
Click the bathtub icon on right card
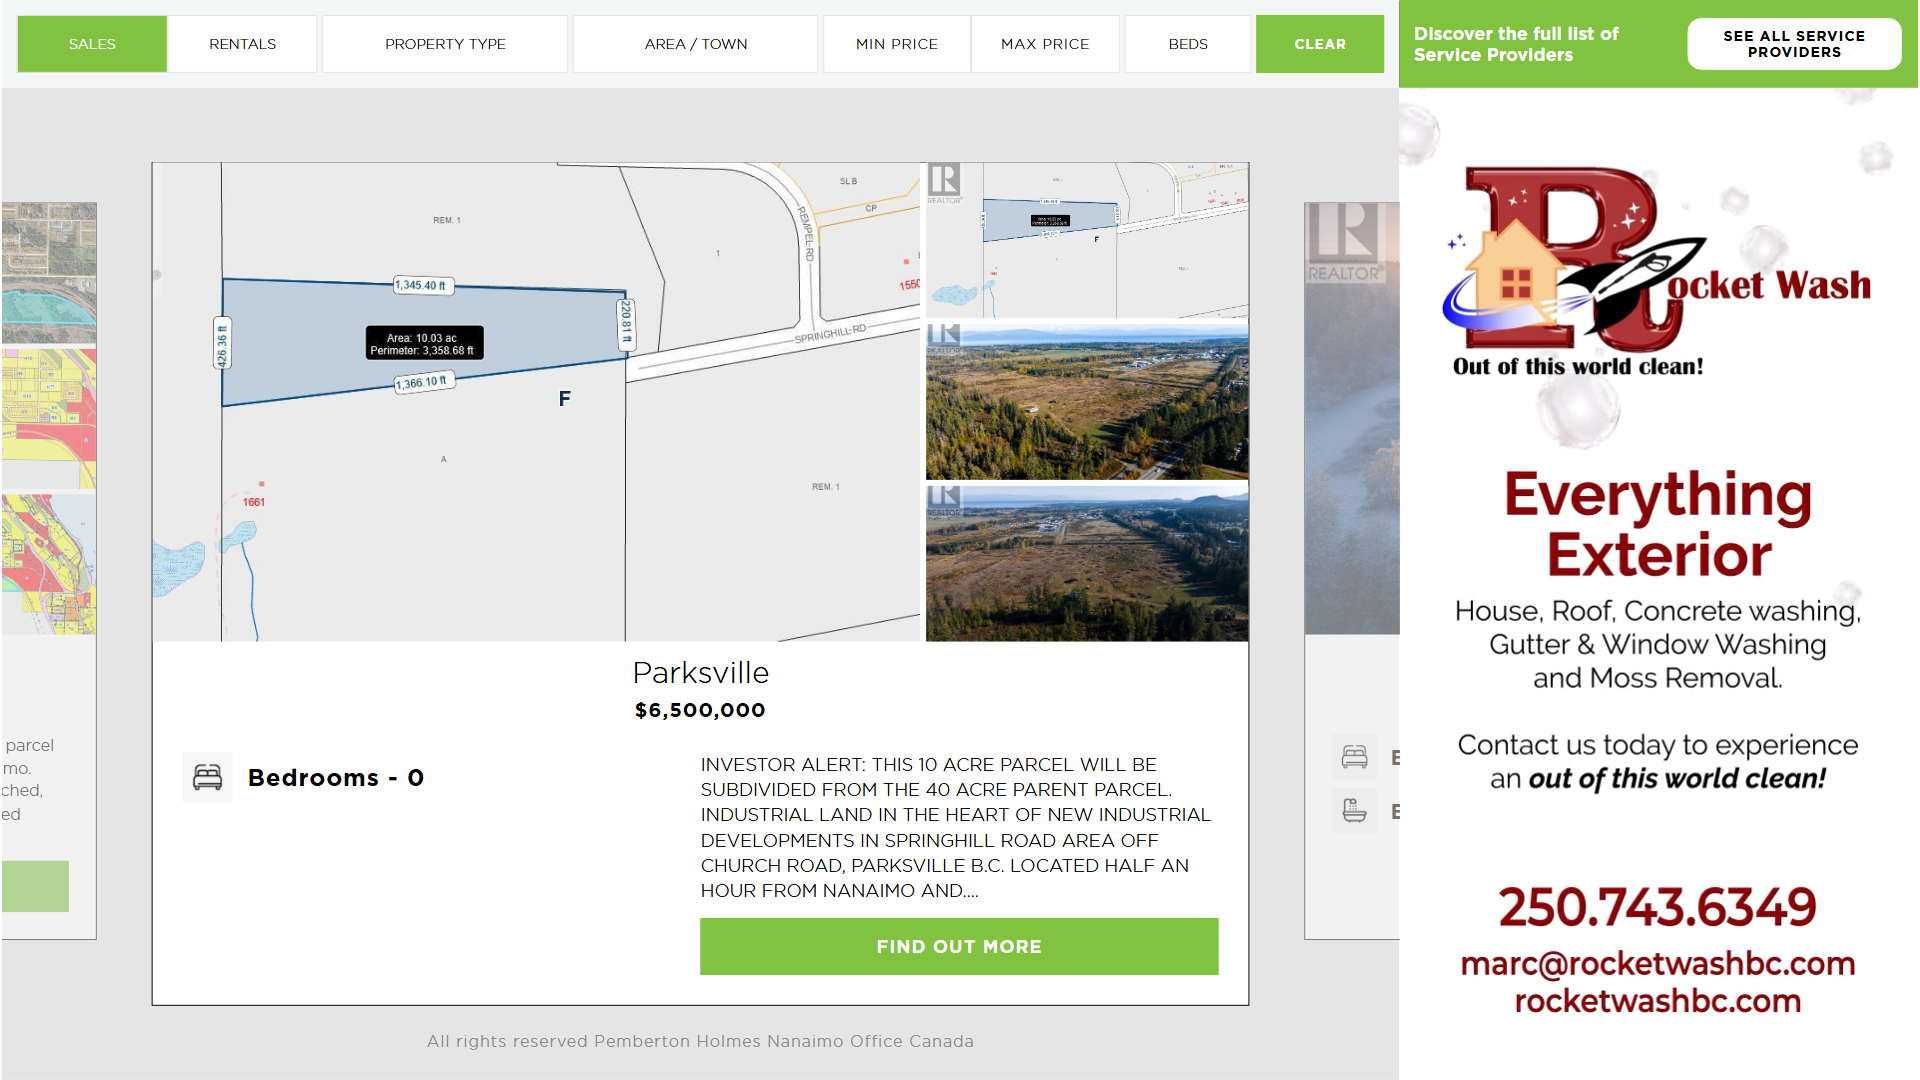tap(1354, 810)
